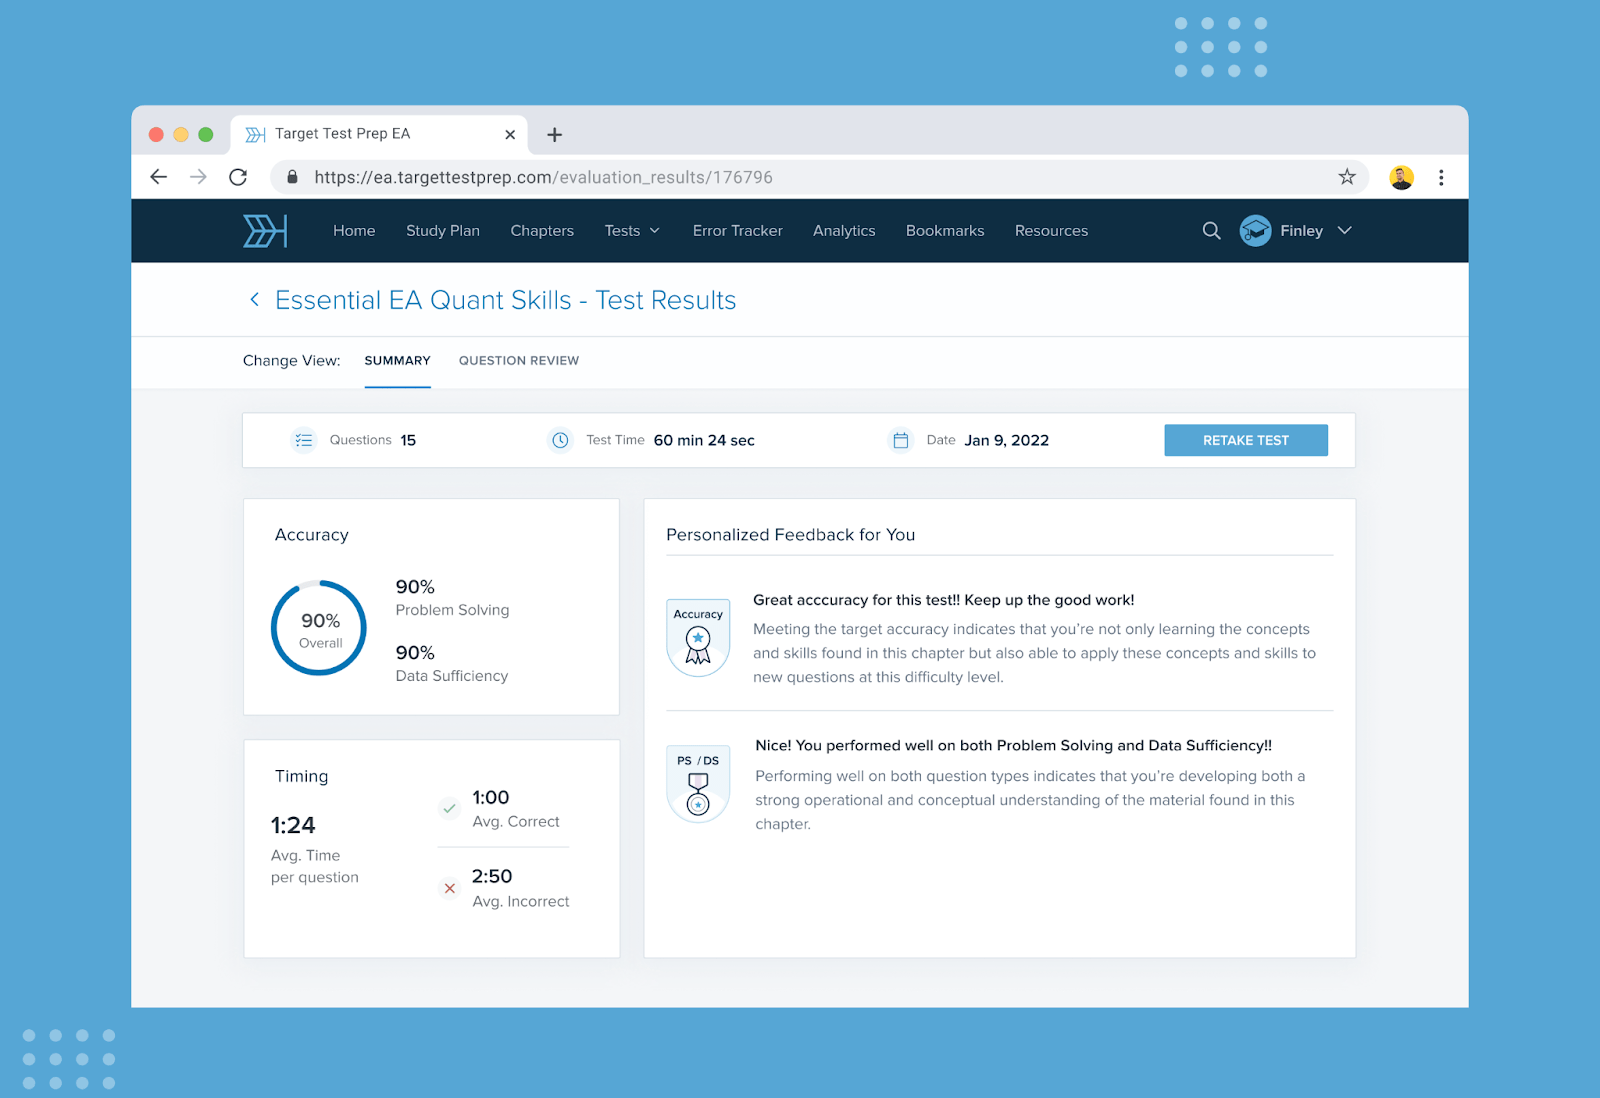
Task: Reload the page with the refresh icon
Action: click(x=238, y=177)
